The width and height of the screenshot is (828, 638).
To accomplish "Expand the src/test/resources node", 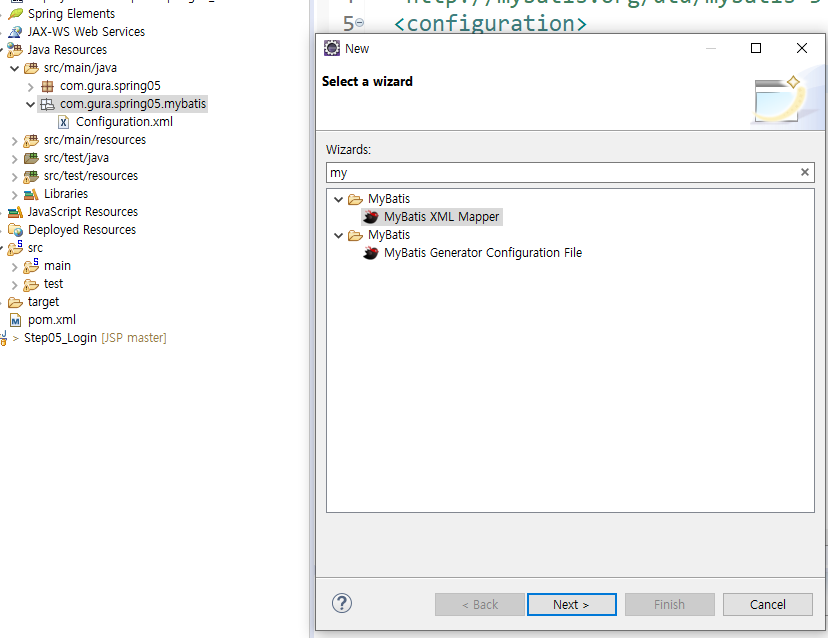I will pyautogui.click(x=15, y=176).
